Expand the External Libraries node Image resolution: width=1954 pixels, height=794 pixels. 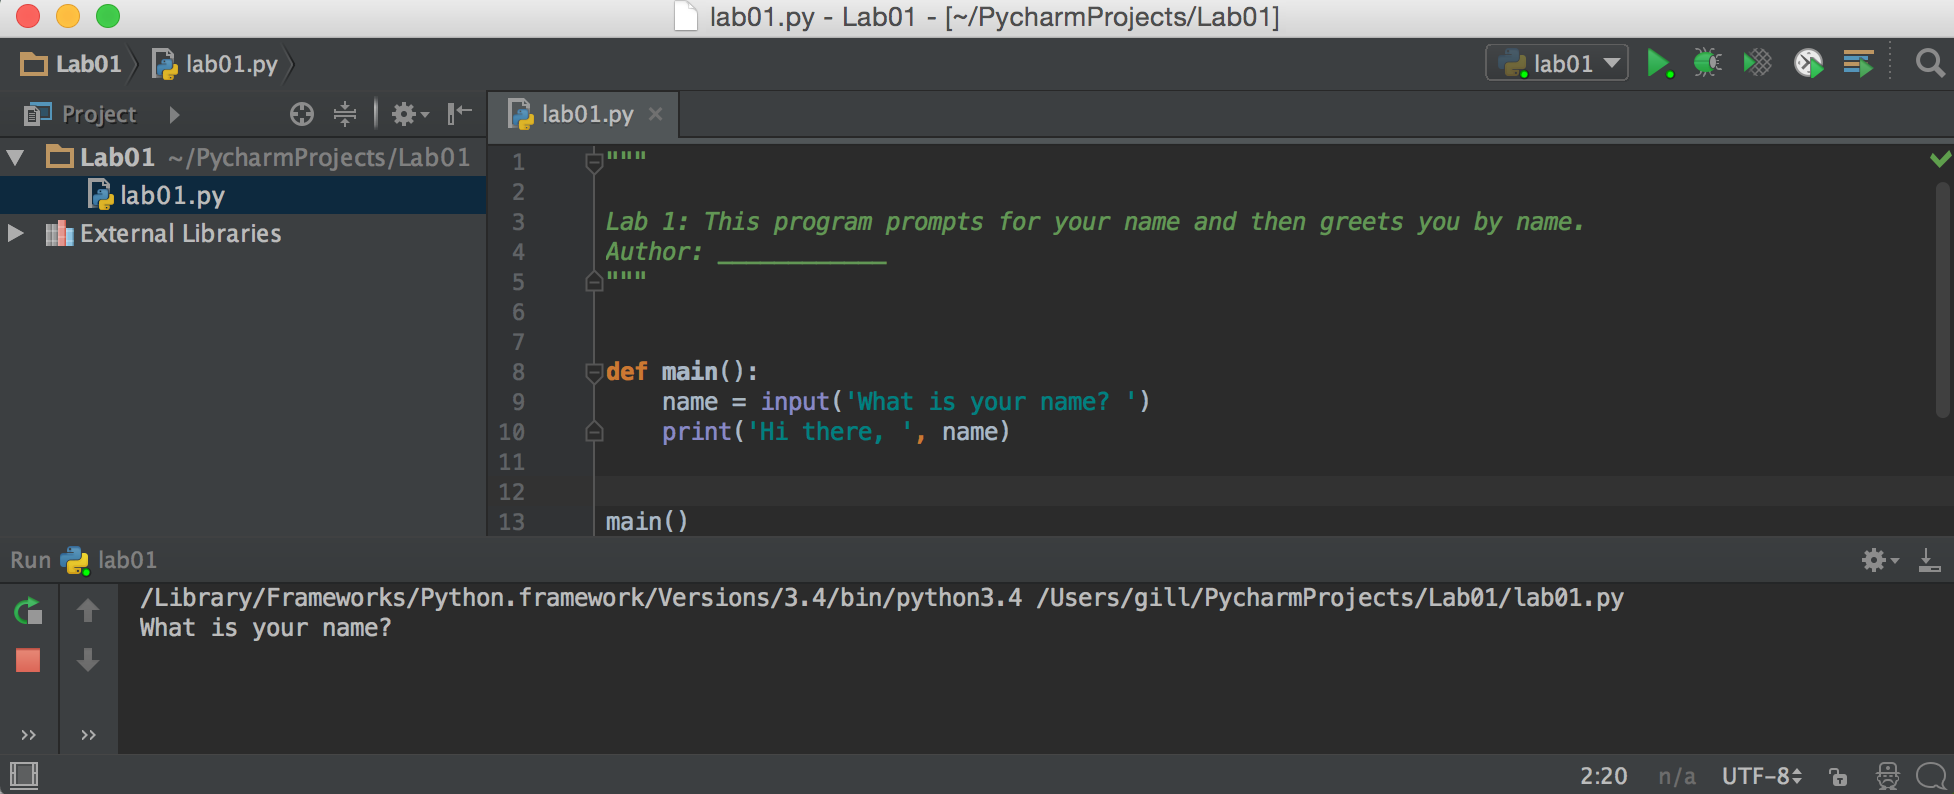pyautogui.click(x=15, y=233)
